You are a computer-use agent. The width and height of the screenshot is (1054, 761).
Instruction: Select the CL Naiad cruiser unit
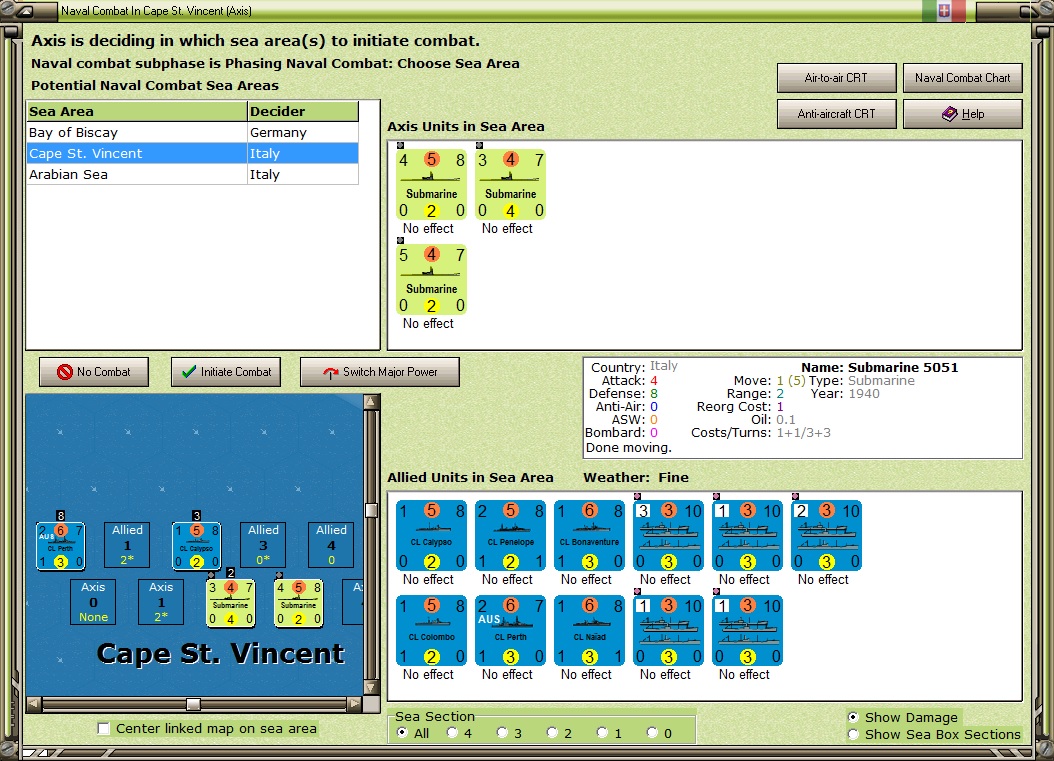click(x=589, y=631)
